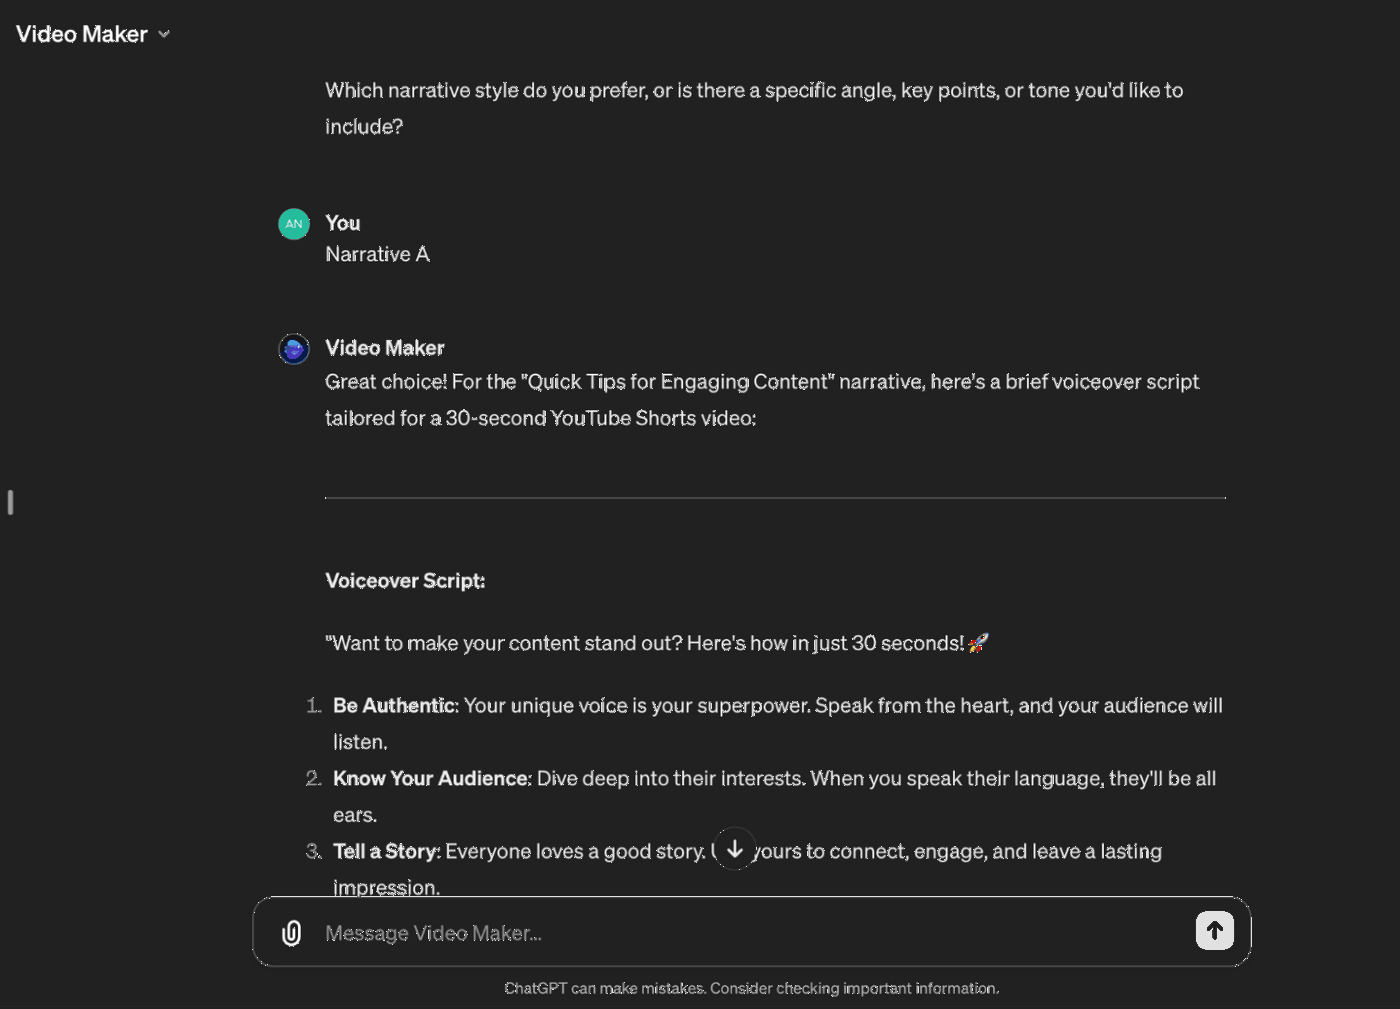Screen dimensions: 1400x1009
Task: Click the chevron beside the Video Maker title
Action: [x=164, y=33]
